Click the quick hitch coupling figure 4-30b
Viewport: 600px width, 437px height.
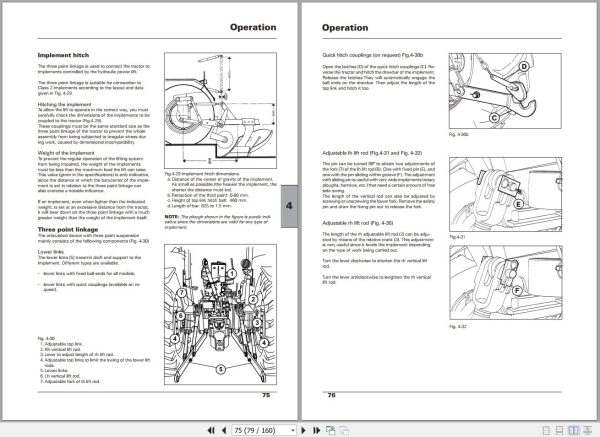(505, 91)
